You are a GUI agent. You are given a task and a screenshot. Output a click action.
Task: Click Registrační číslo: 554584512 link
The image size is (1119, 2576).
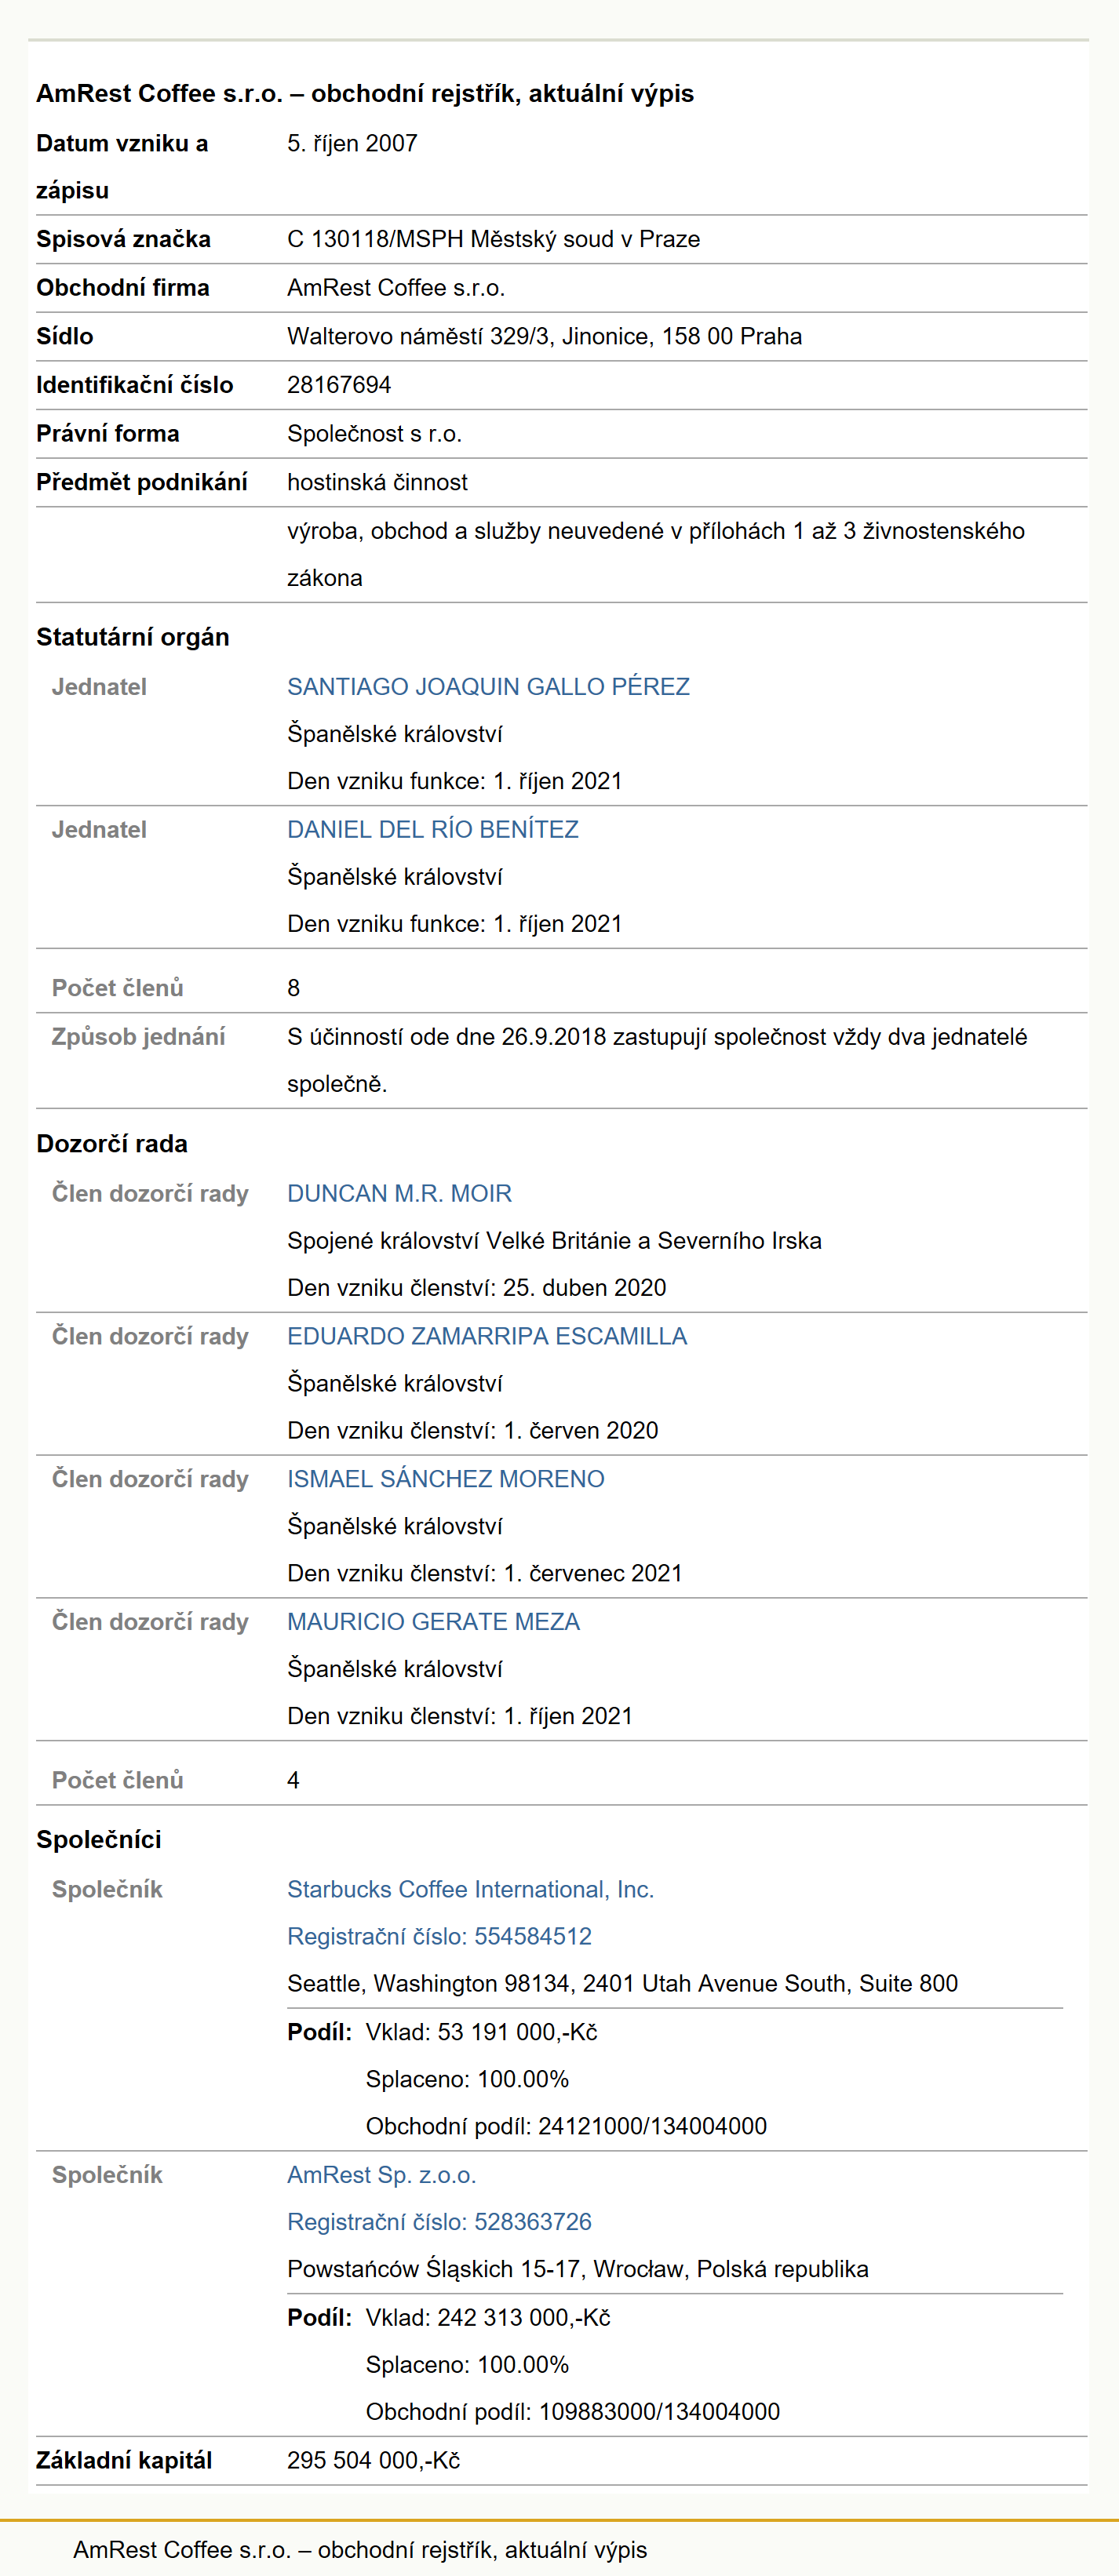coord(439,1937)
